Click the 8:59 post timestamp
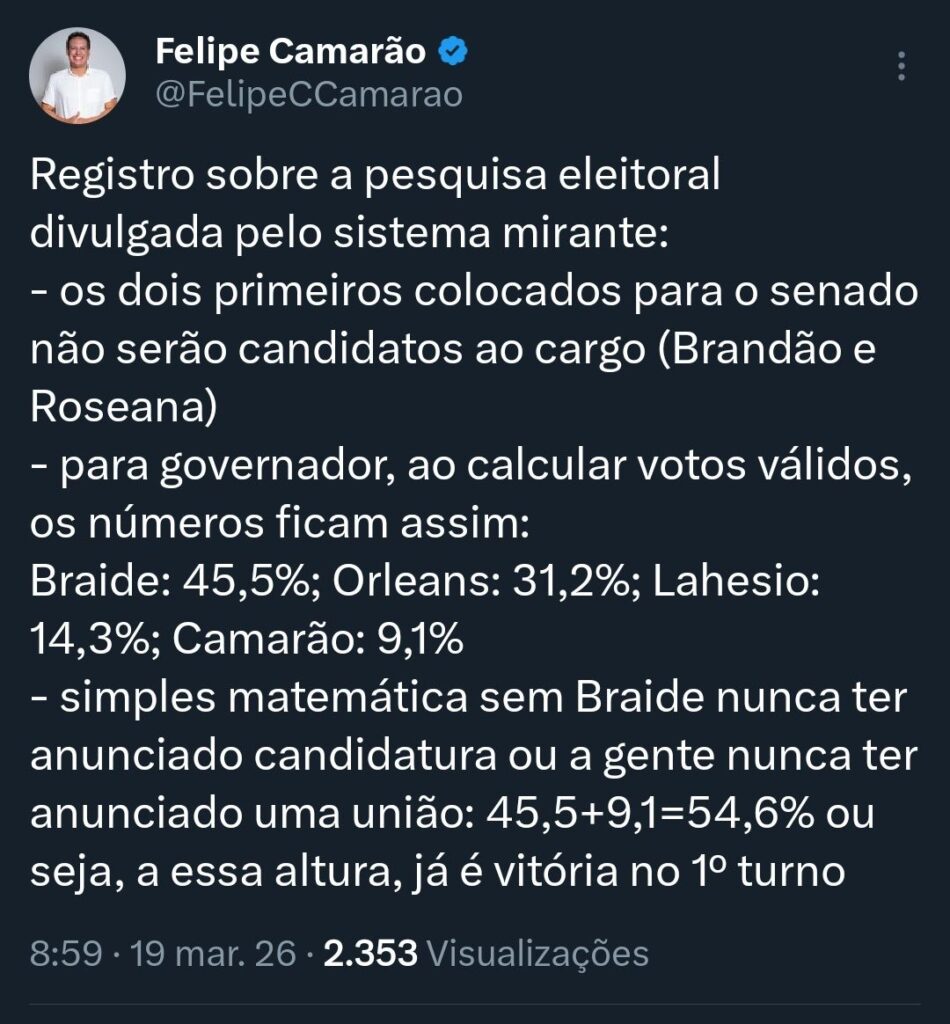 (66, 953)
